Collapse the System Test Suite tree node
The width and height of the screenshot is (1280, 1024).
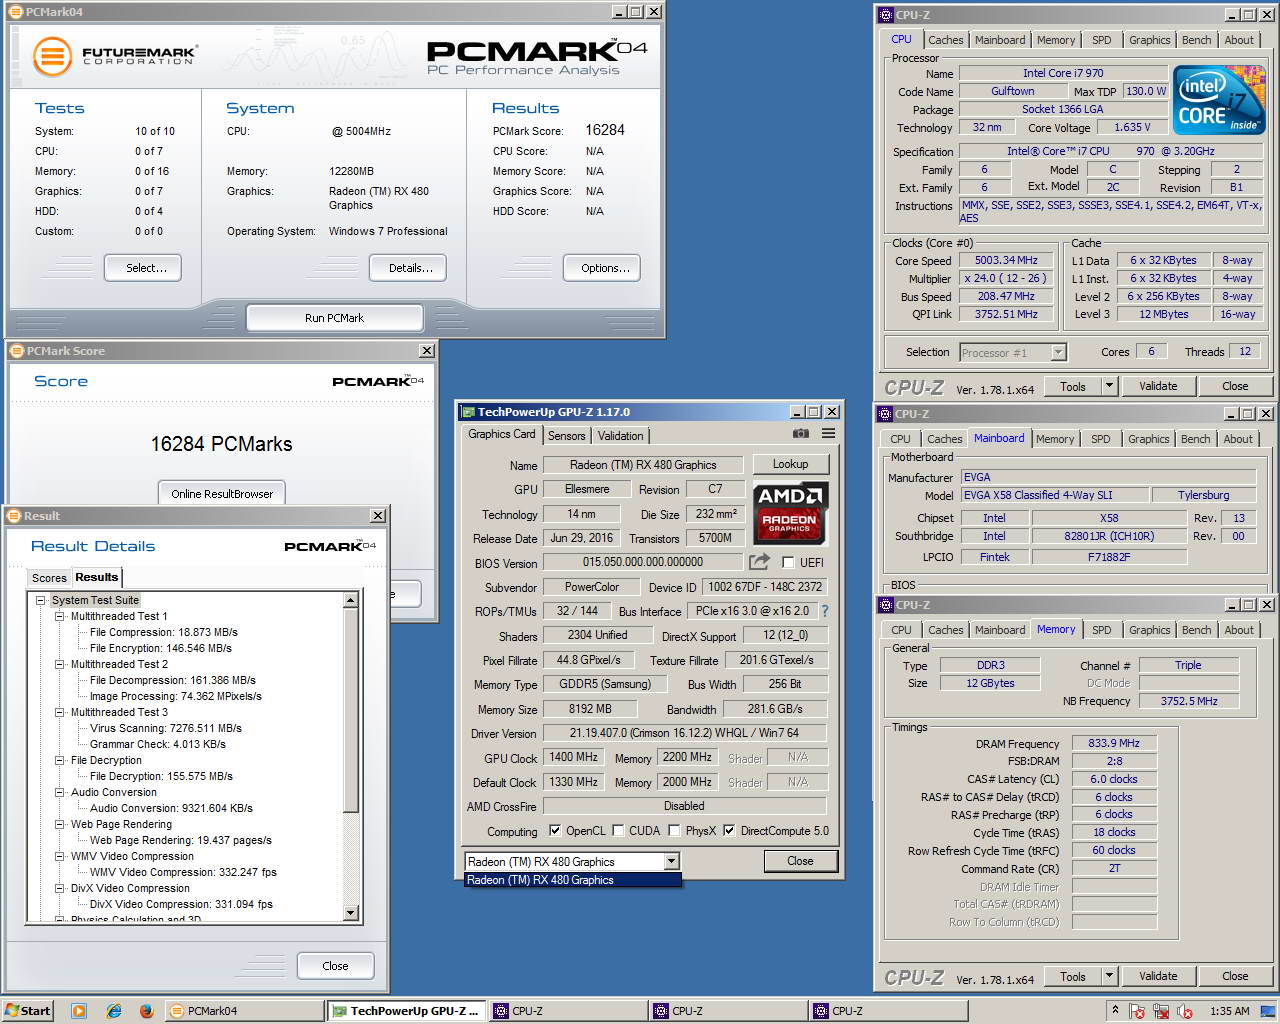[41, 600]
